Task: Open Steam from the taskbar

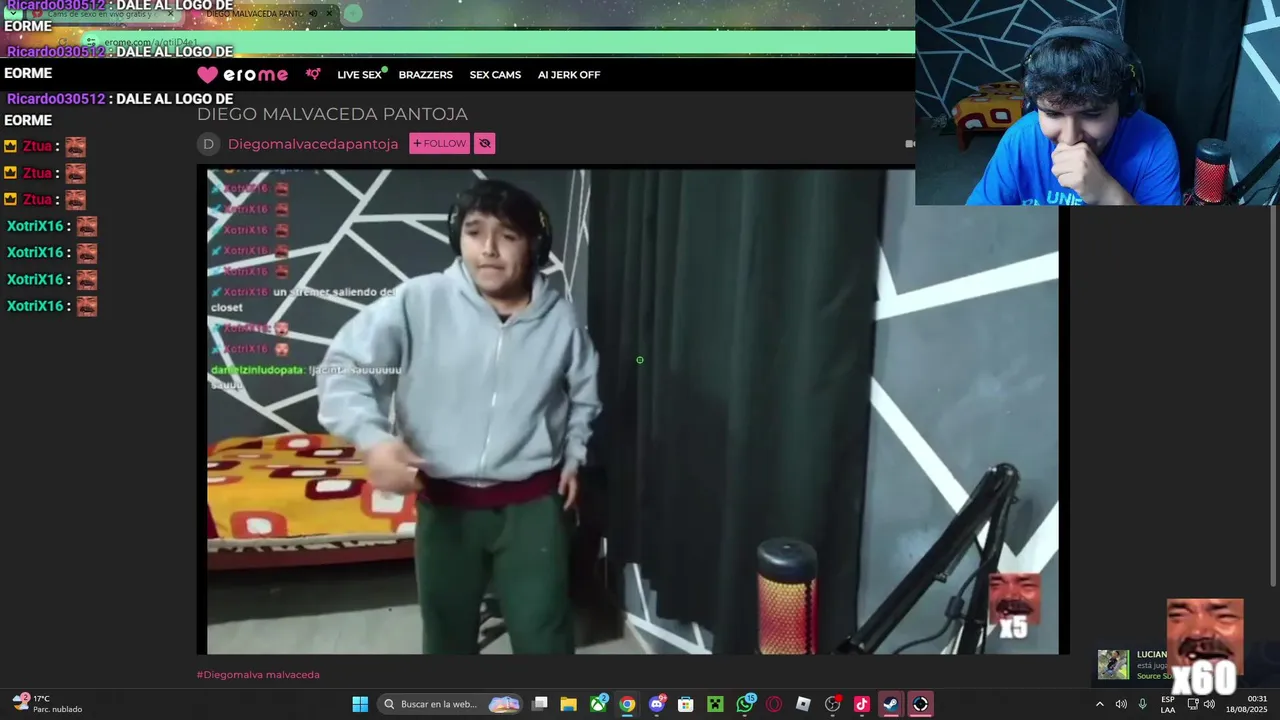Action: [x=890, y=704]
